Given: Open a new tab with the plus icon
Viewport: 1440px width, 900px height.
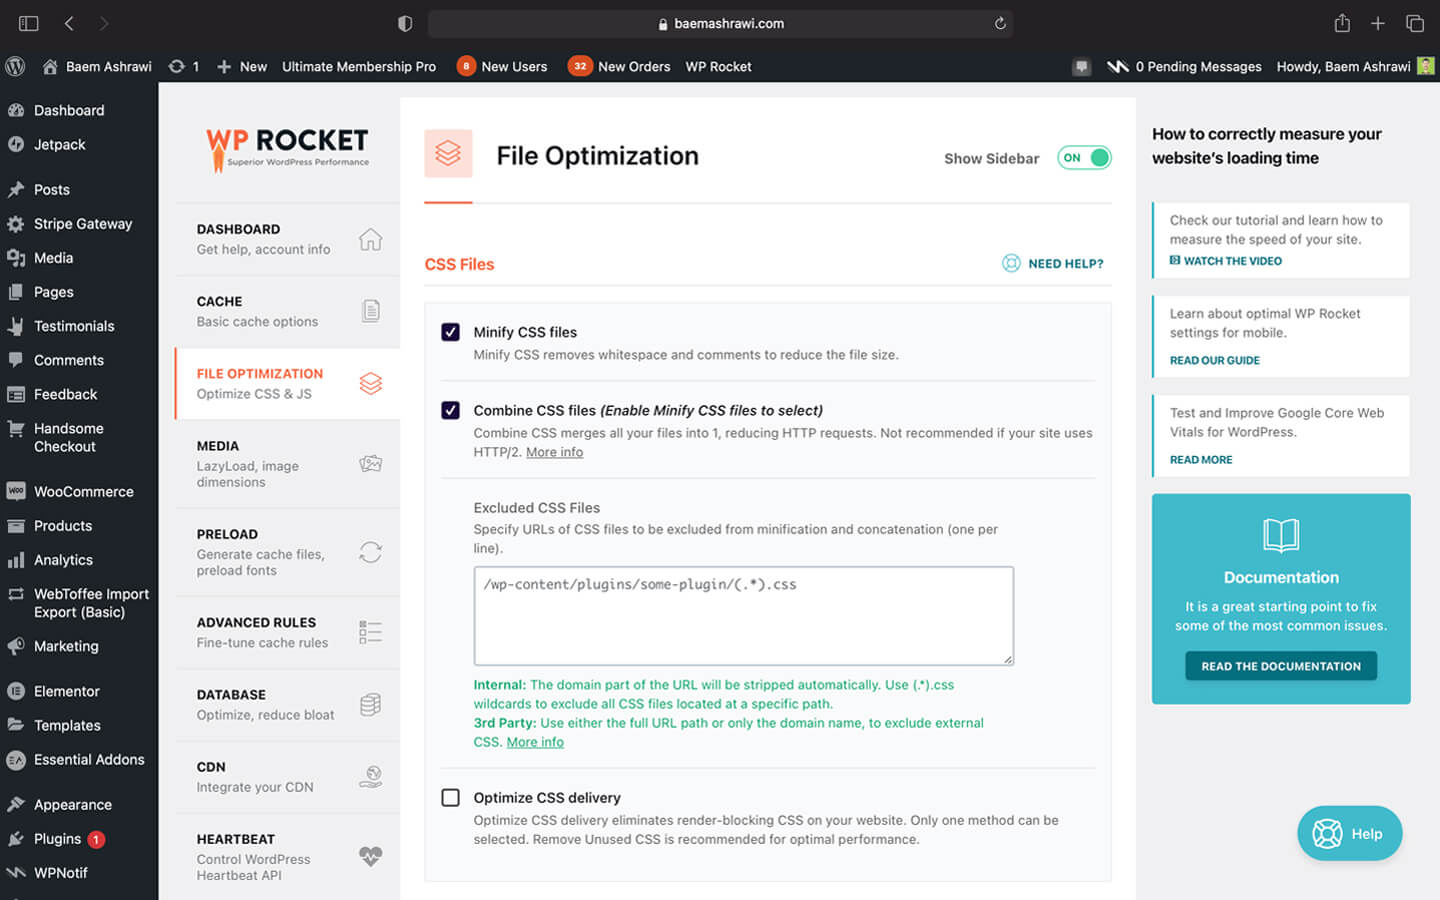Looking at the screenshot, I should pos(1378,23).
